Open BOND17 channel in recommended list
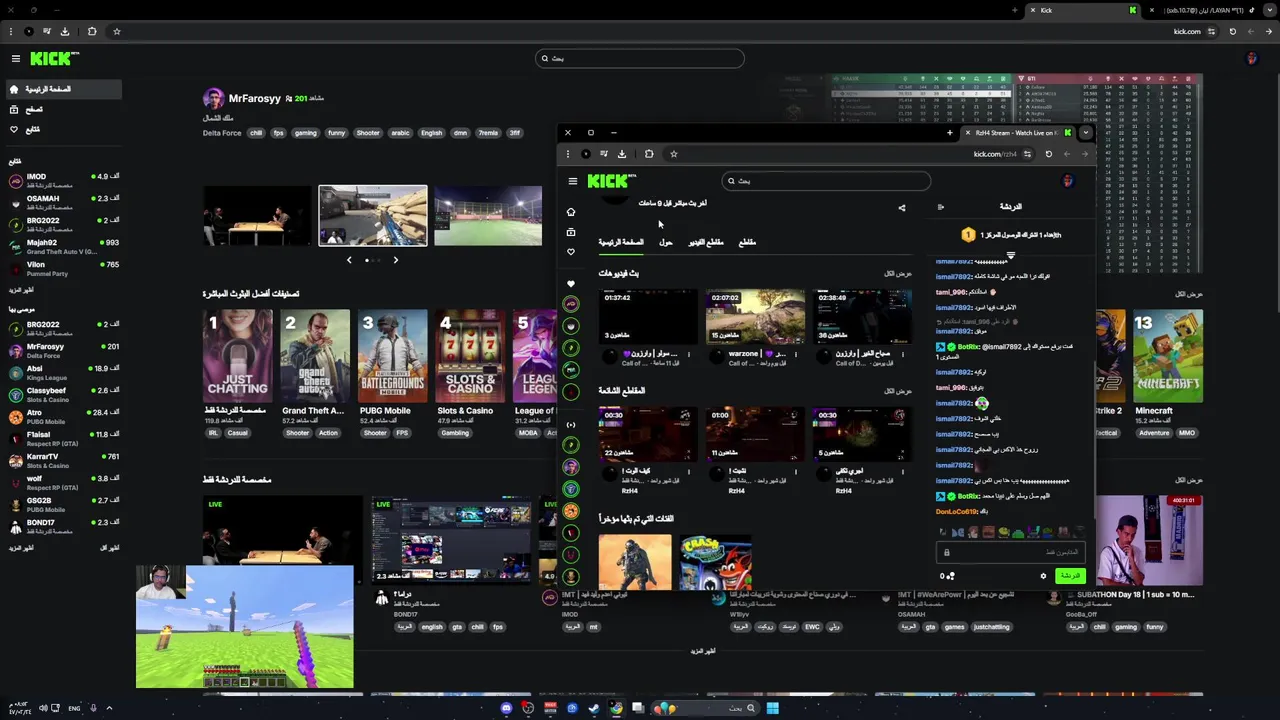Viewport: 1280px width, 720px height. (x=63, y=527)
